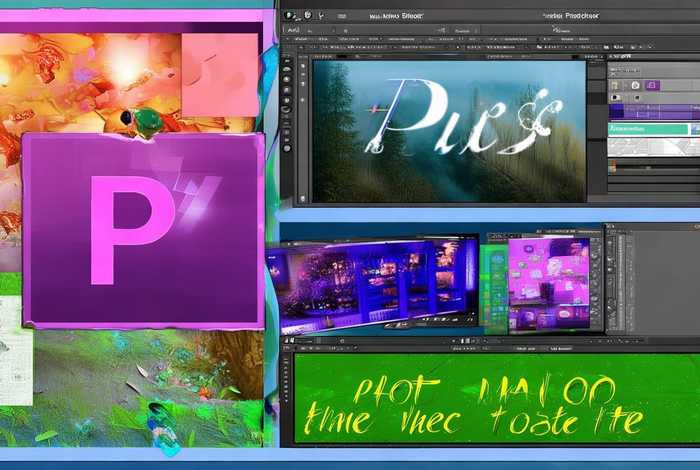Select the crescent-shaped tool in the left tool strip
700x470 pixels.
tap(287, 109)
